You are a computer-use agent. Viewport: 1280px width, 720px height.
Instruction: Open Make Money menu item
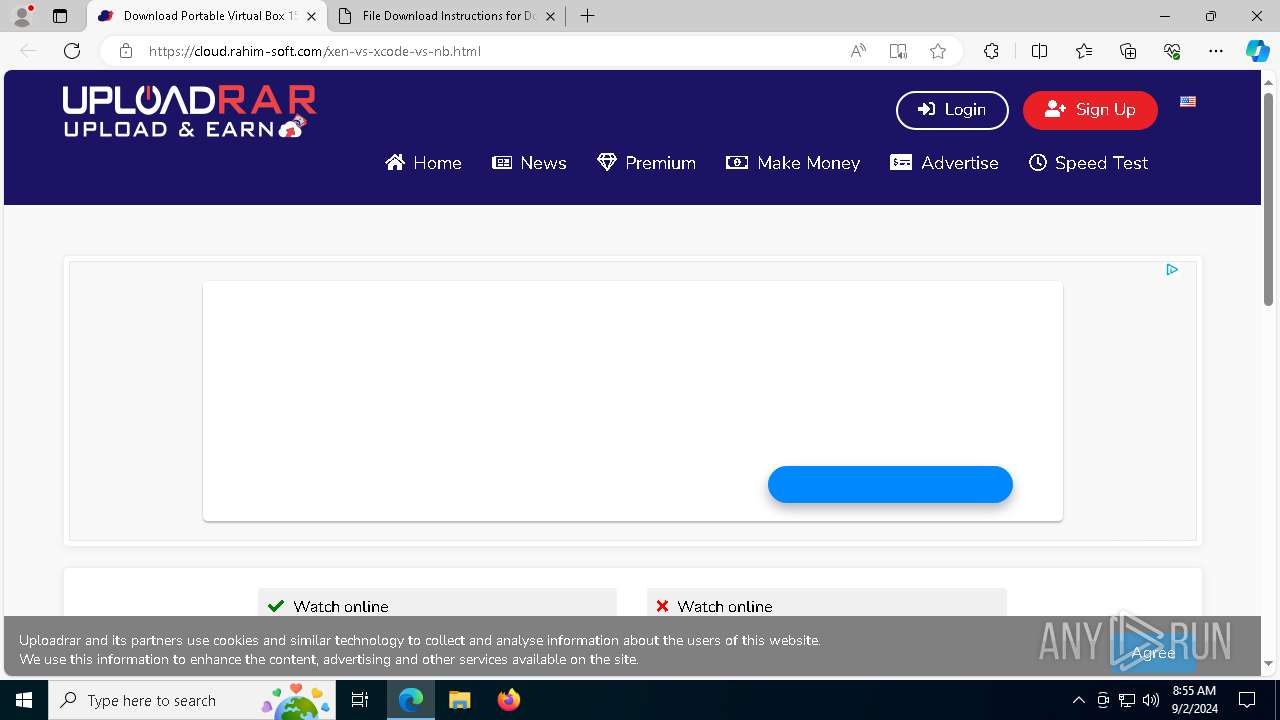793,163
